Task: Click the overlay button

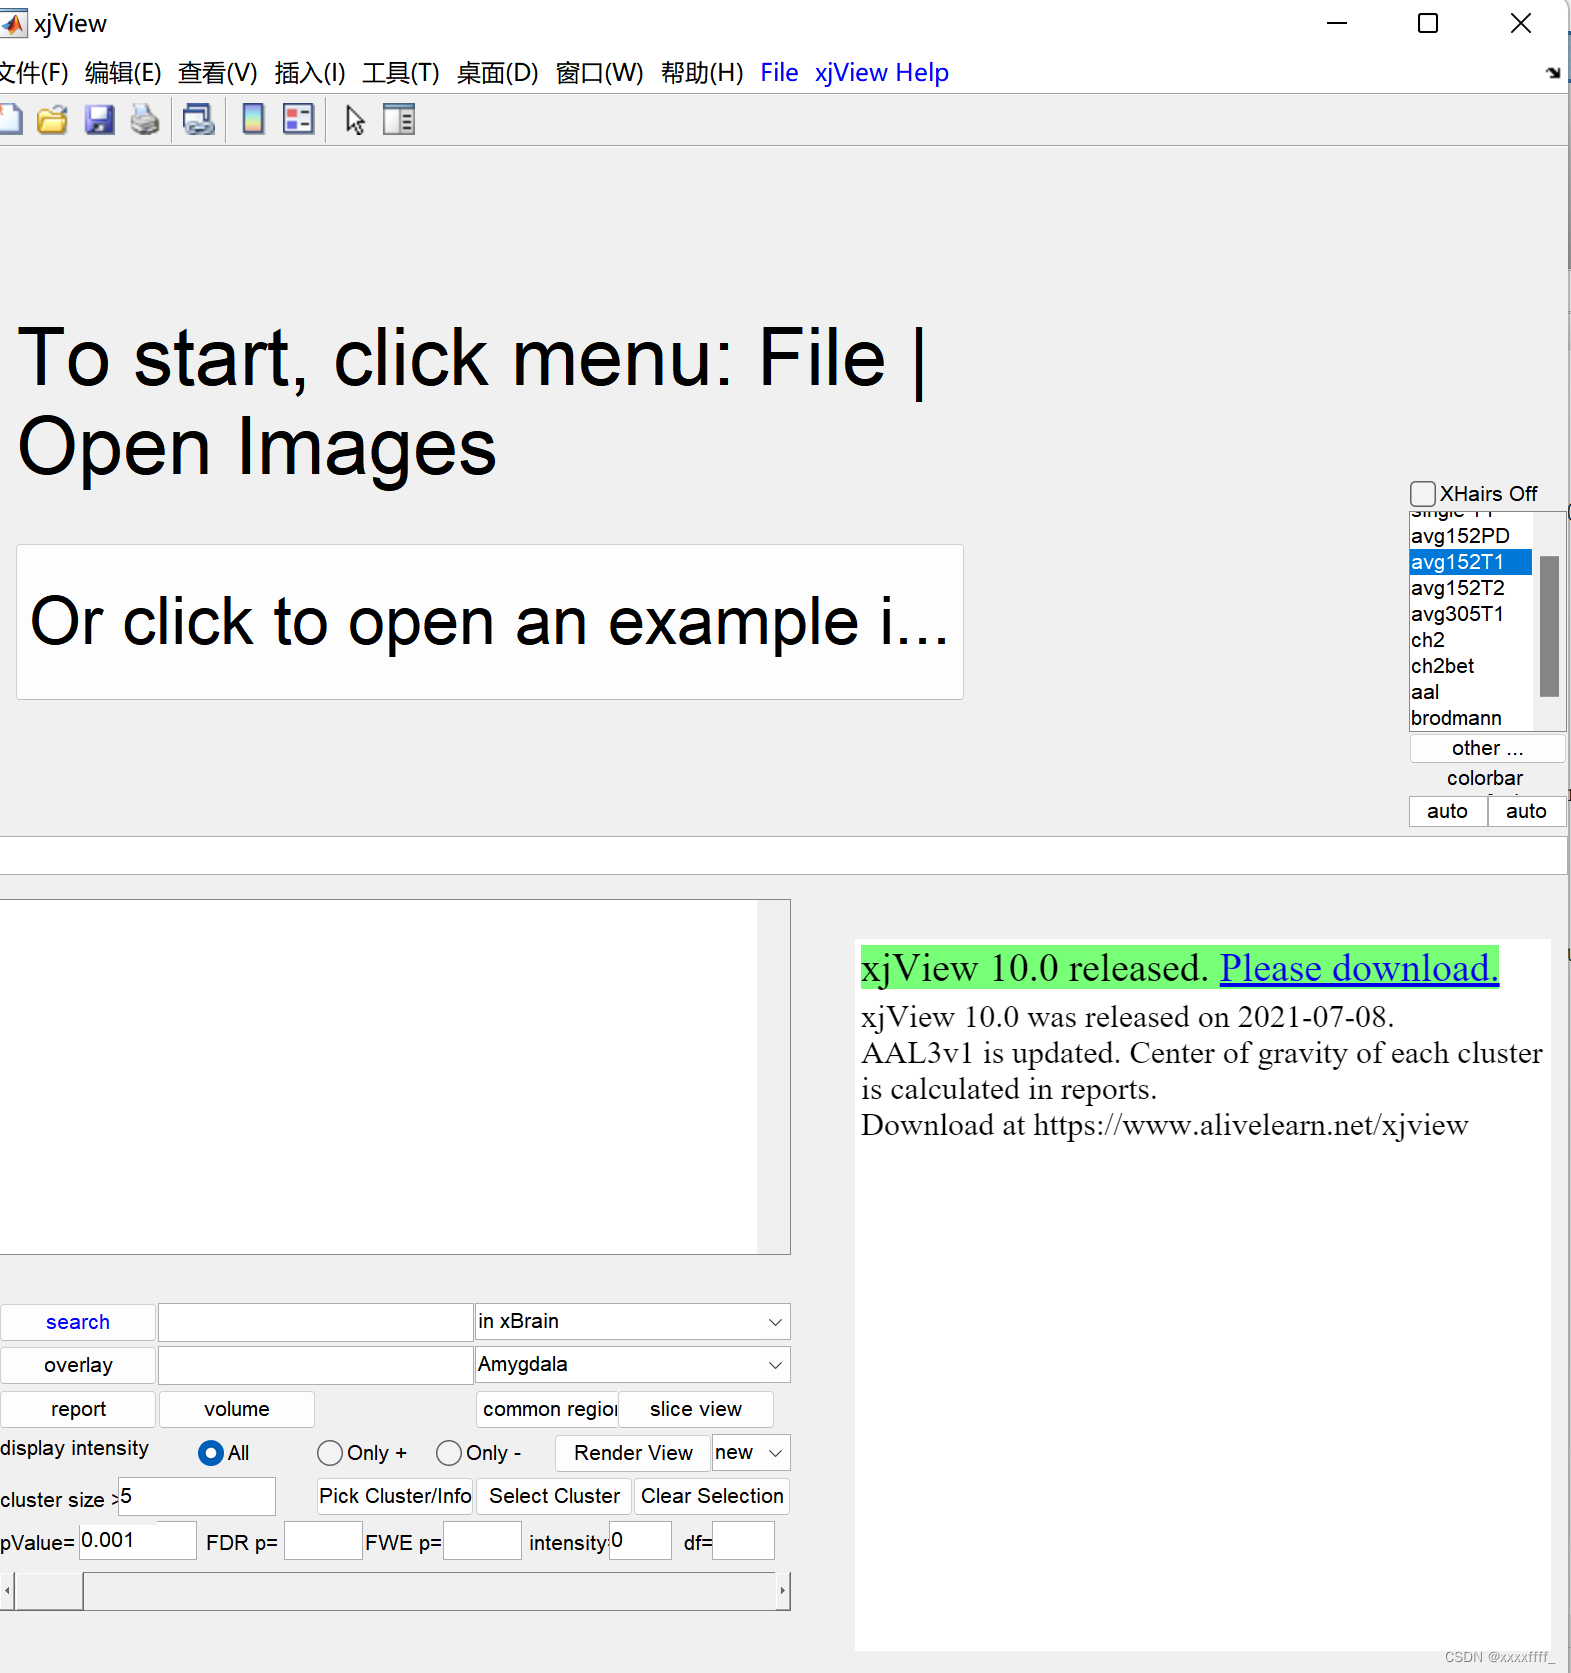Action: tap(78, 1365)
